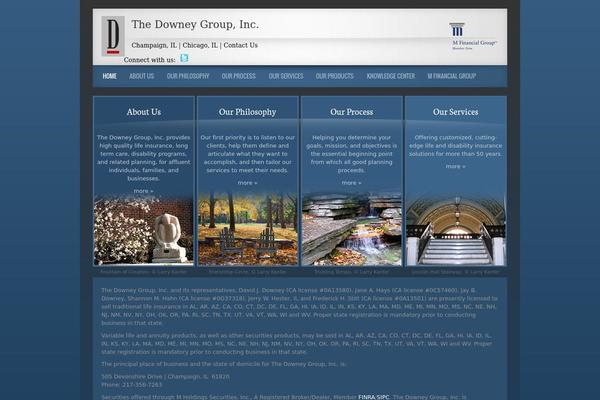
Task: Click the Our Philosophy card heading
Action: (247, 112)
